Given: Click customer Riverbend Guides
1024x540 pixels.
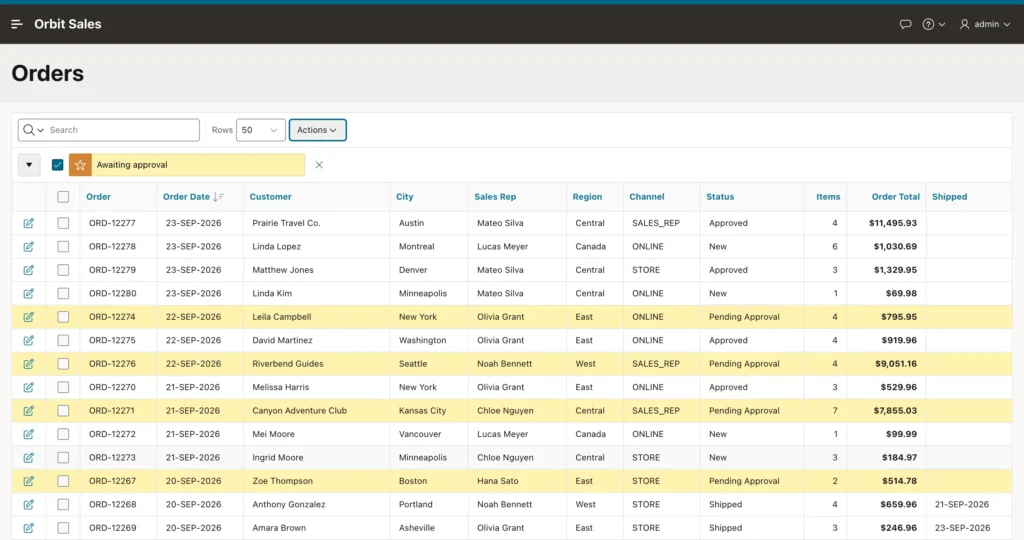Looking at the screenshot, I should (x=288, y=364).
